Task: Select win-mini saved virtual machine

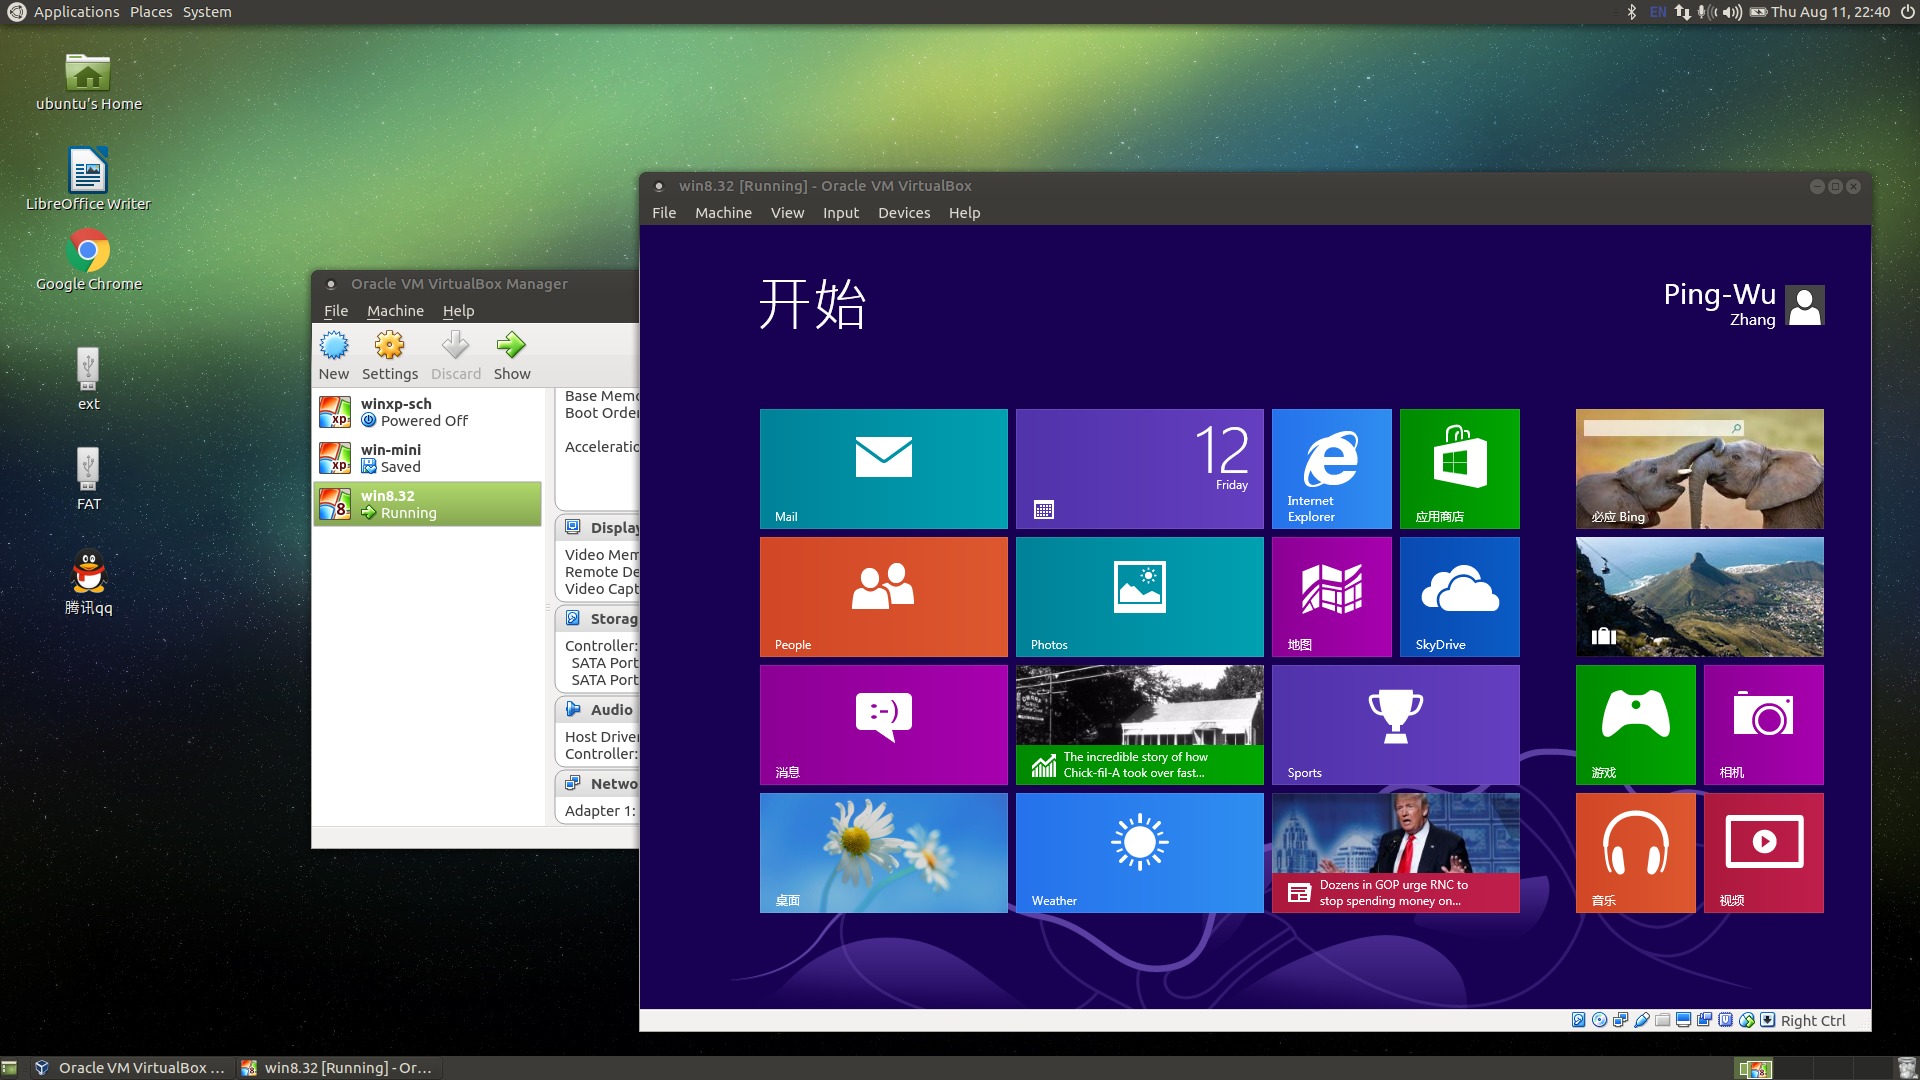Action: 428,458
